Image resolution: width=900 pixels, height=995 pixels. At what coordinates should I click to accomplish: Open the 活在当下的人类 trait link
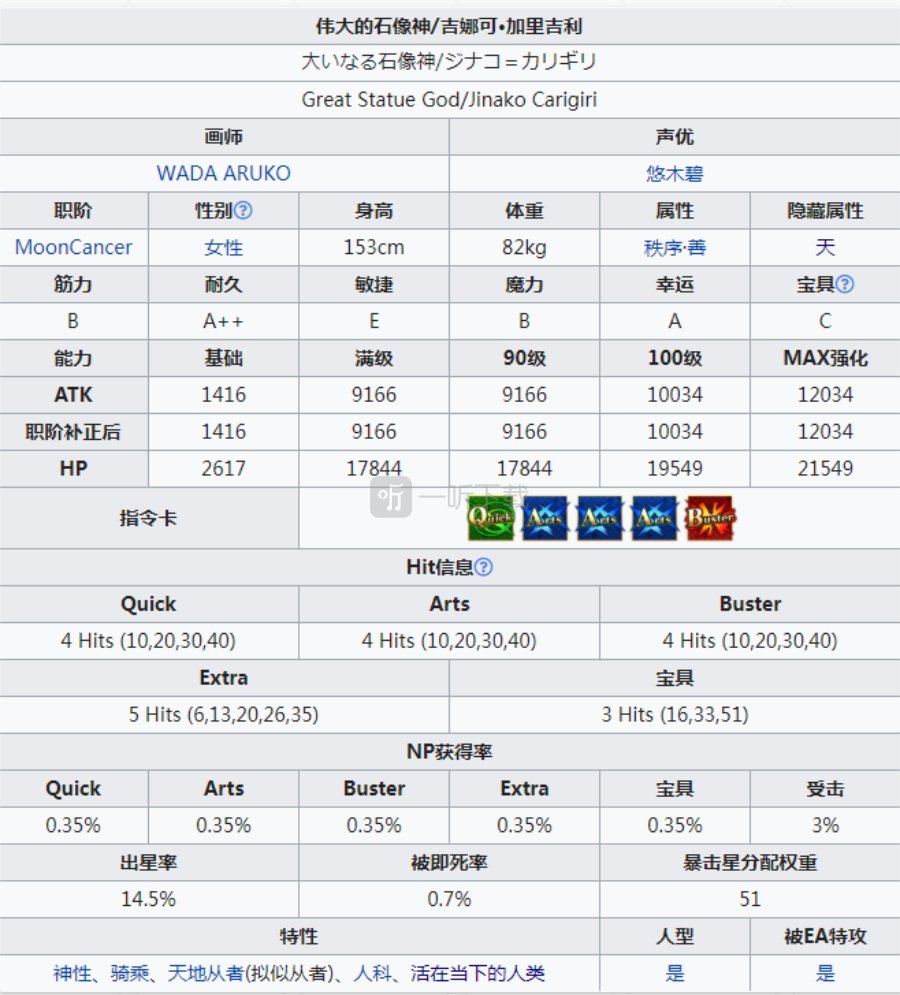click(x=477, y=973)
